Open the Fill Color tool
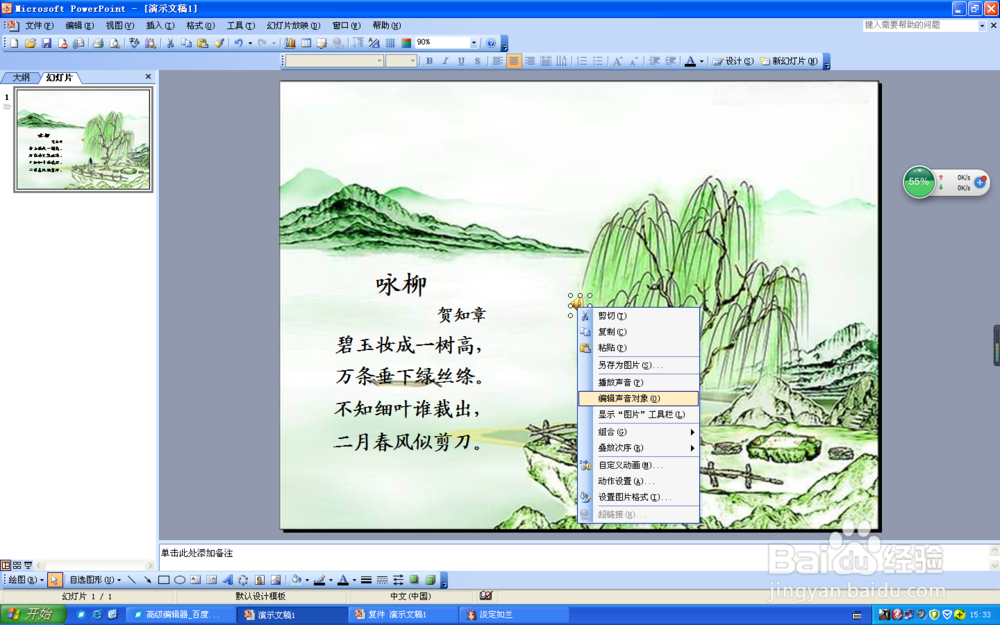The height and width of the screenshot is (625, 1000). pos(297,579)
